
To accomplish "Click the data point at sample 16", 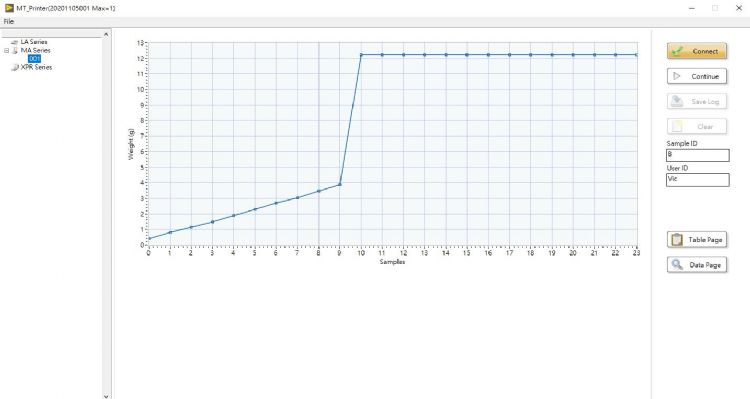I will tap(488, 55).
